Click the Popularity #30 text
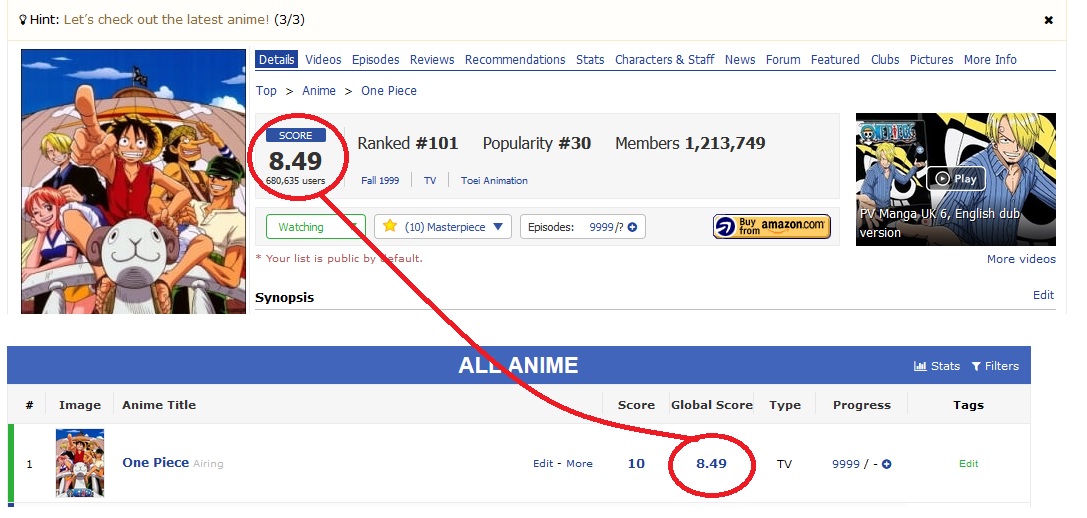This screenshot has height=518, width=1087. [x=537, y=144]
